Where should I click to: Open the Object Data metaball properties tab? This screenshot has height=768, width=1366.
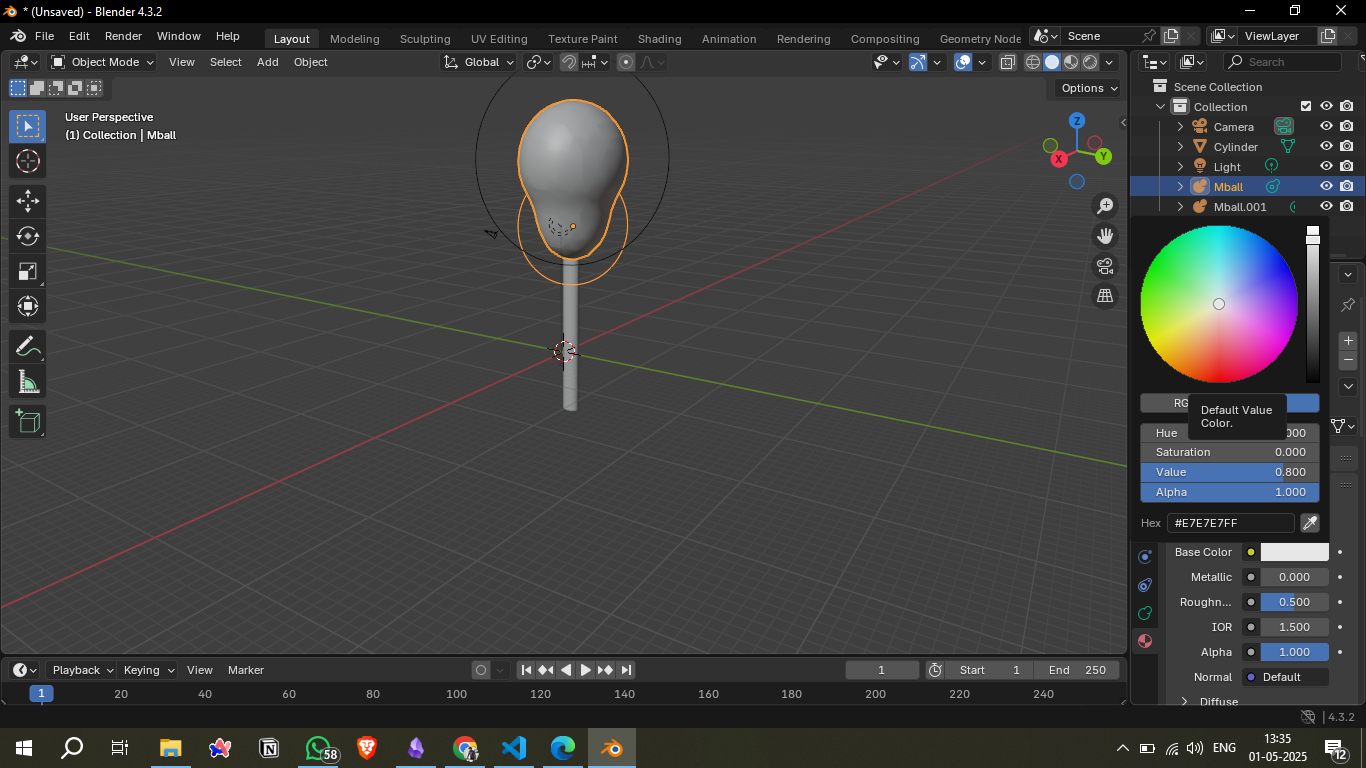pyautogui.click(x=1145, y=613)
